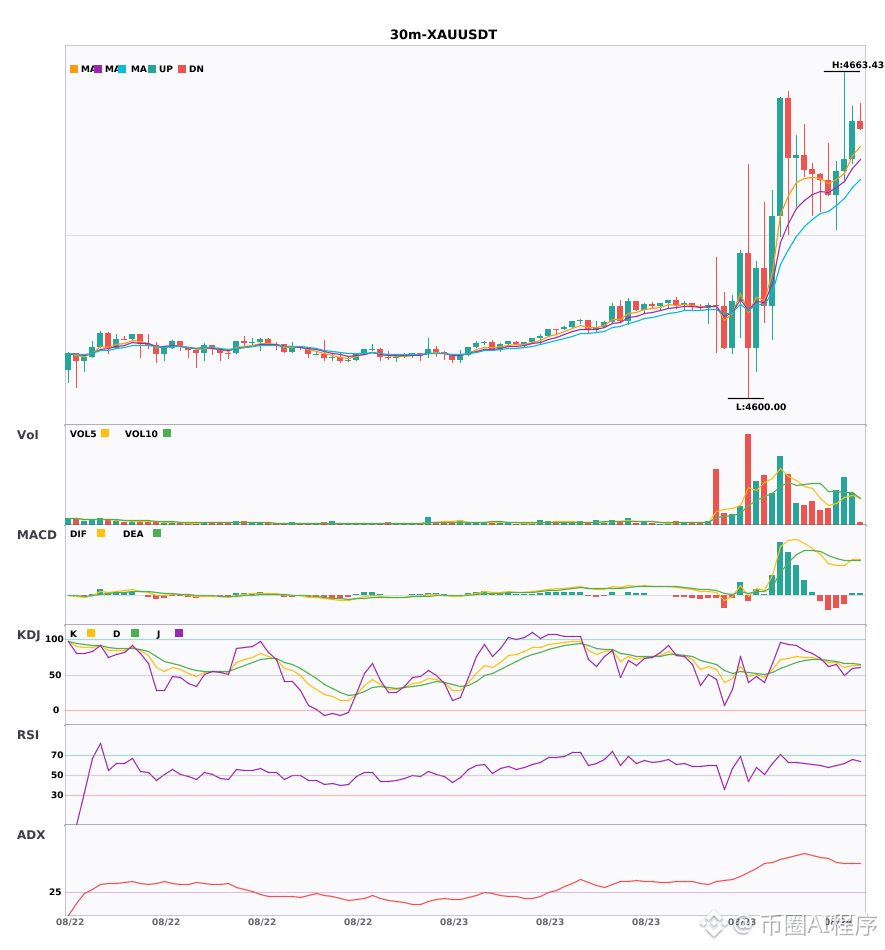This screenshot has width=885, height=950.
Task: Select the L:4600.00 low price label
Action: coord(761,407)
